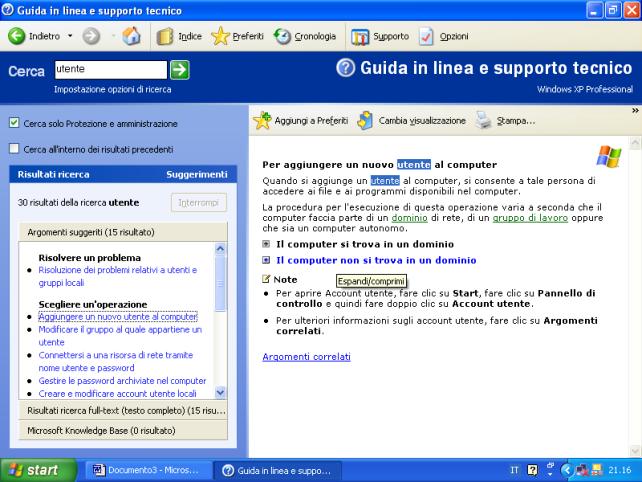
Task: Click the Cerca search input field
Action: pos(111,69)
